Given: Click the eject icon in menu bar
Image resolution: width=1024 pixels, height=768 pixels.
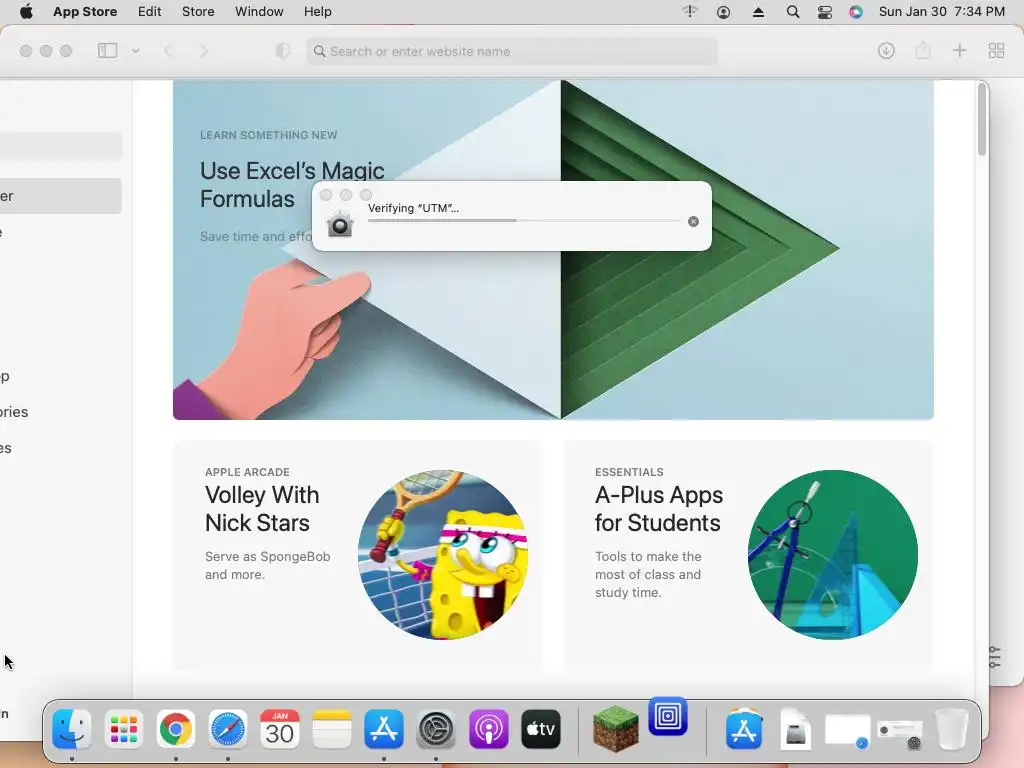Looking at the screenshot, I should [x=758, y=12].
